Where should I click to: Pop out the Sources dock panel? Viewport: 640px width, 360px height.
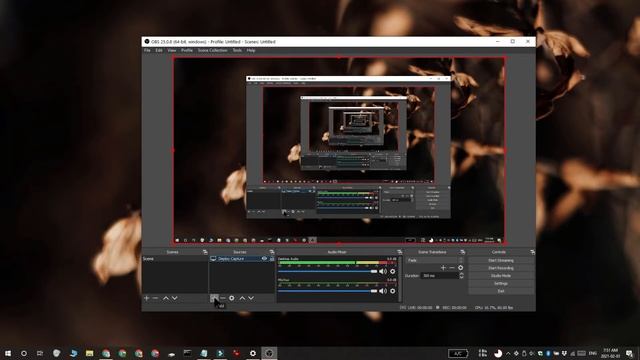[272, 252]
